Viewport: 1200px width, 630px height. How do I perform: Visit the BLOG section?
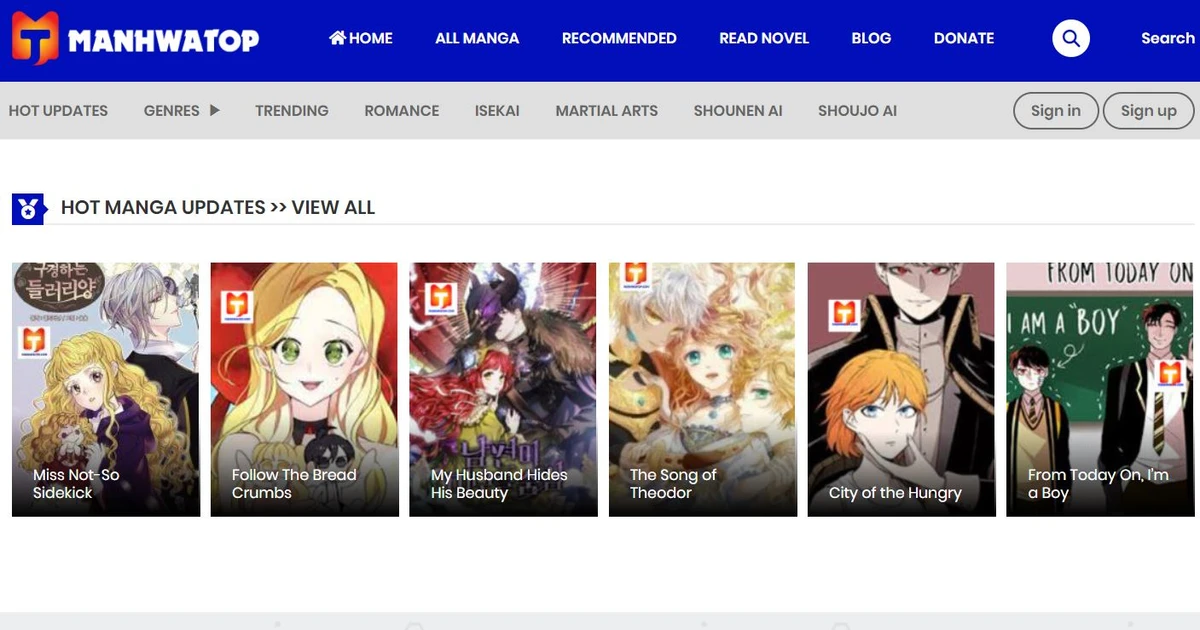click(x=871, y=38)
